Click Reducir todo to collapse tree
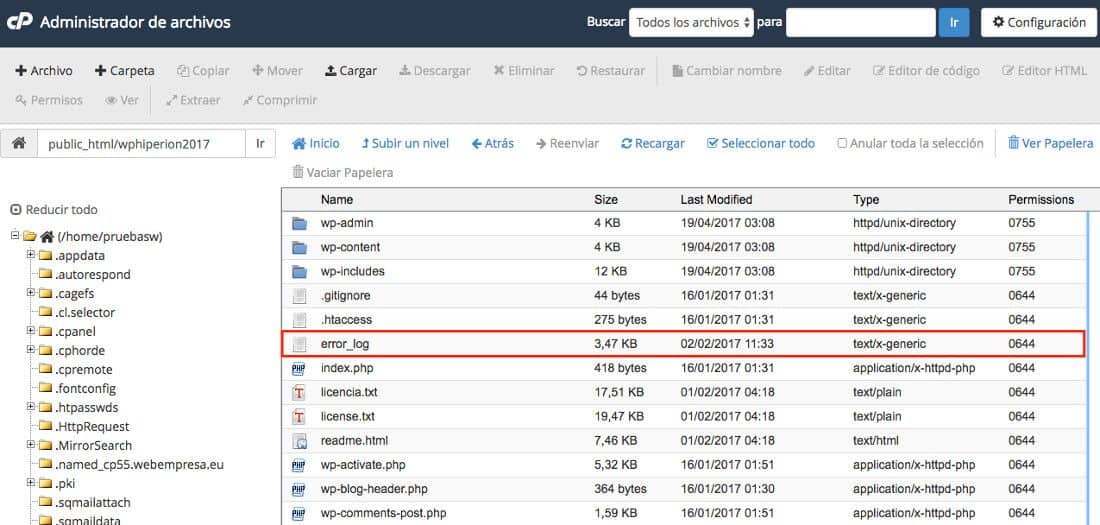The height and width of the screenshot is (525, 1100). [55, 210]
